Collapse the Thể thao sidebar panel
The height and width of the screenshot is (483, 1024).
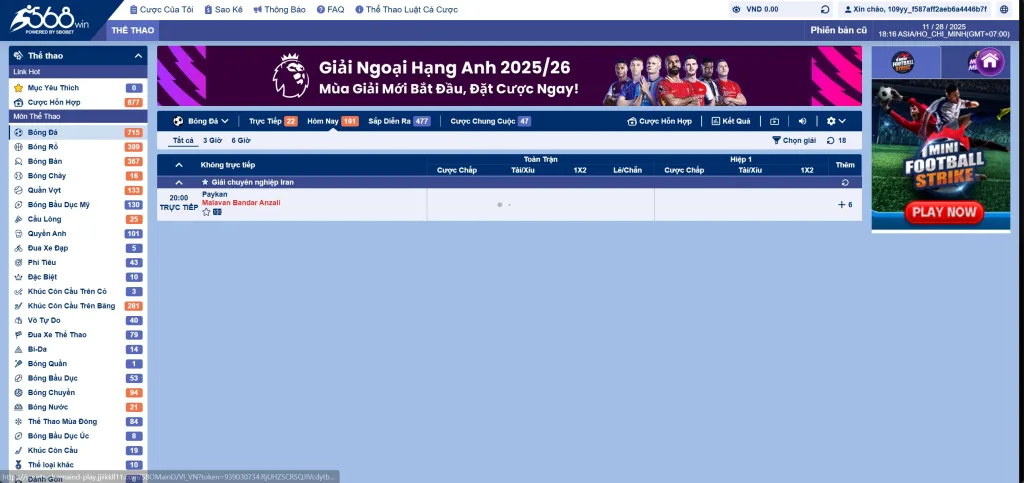(138, 56)
